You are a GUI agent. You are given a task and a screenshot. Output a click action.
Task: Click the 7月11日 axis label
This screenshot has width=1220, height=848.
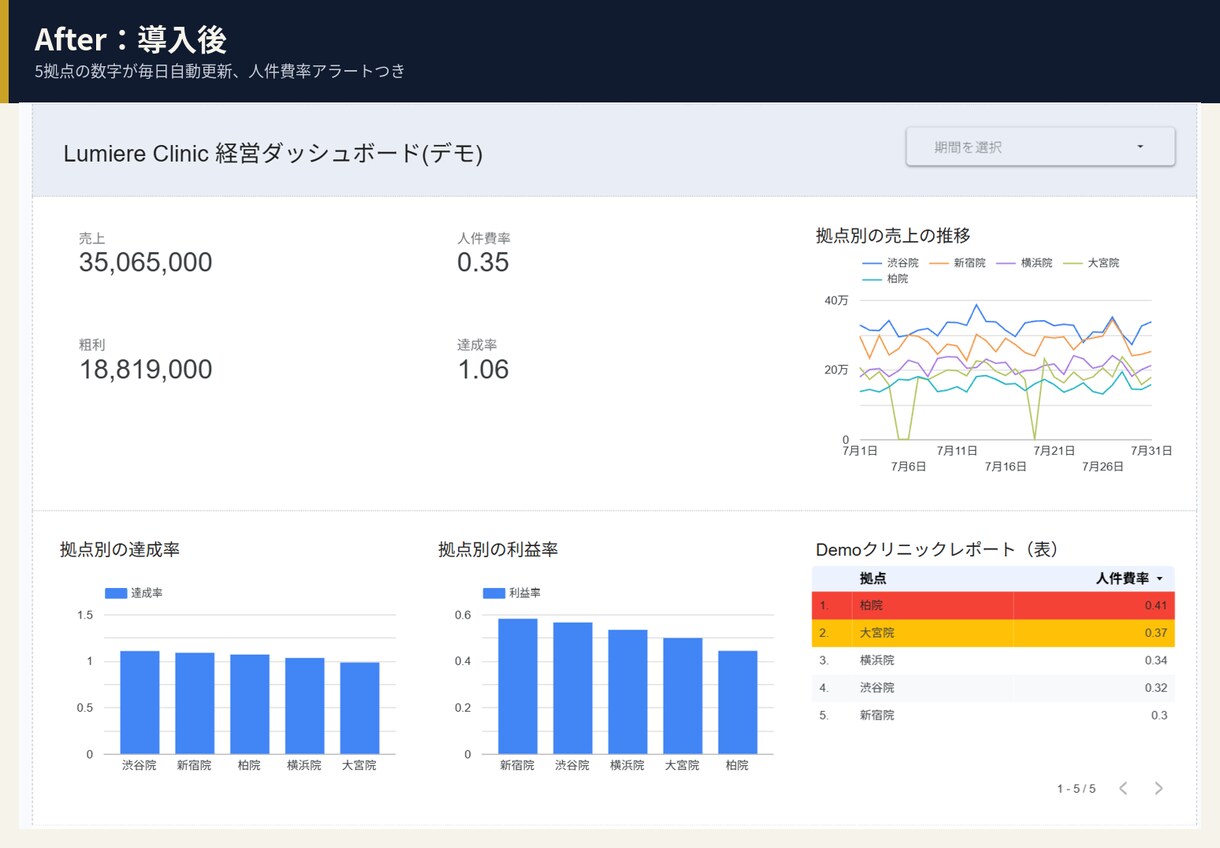coord(958,451)
